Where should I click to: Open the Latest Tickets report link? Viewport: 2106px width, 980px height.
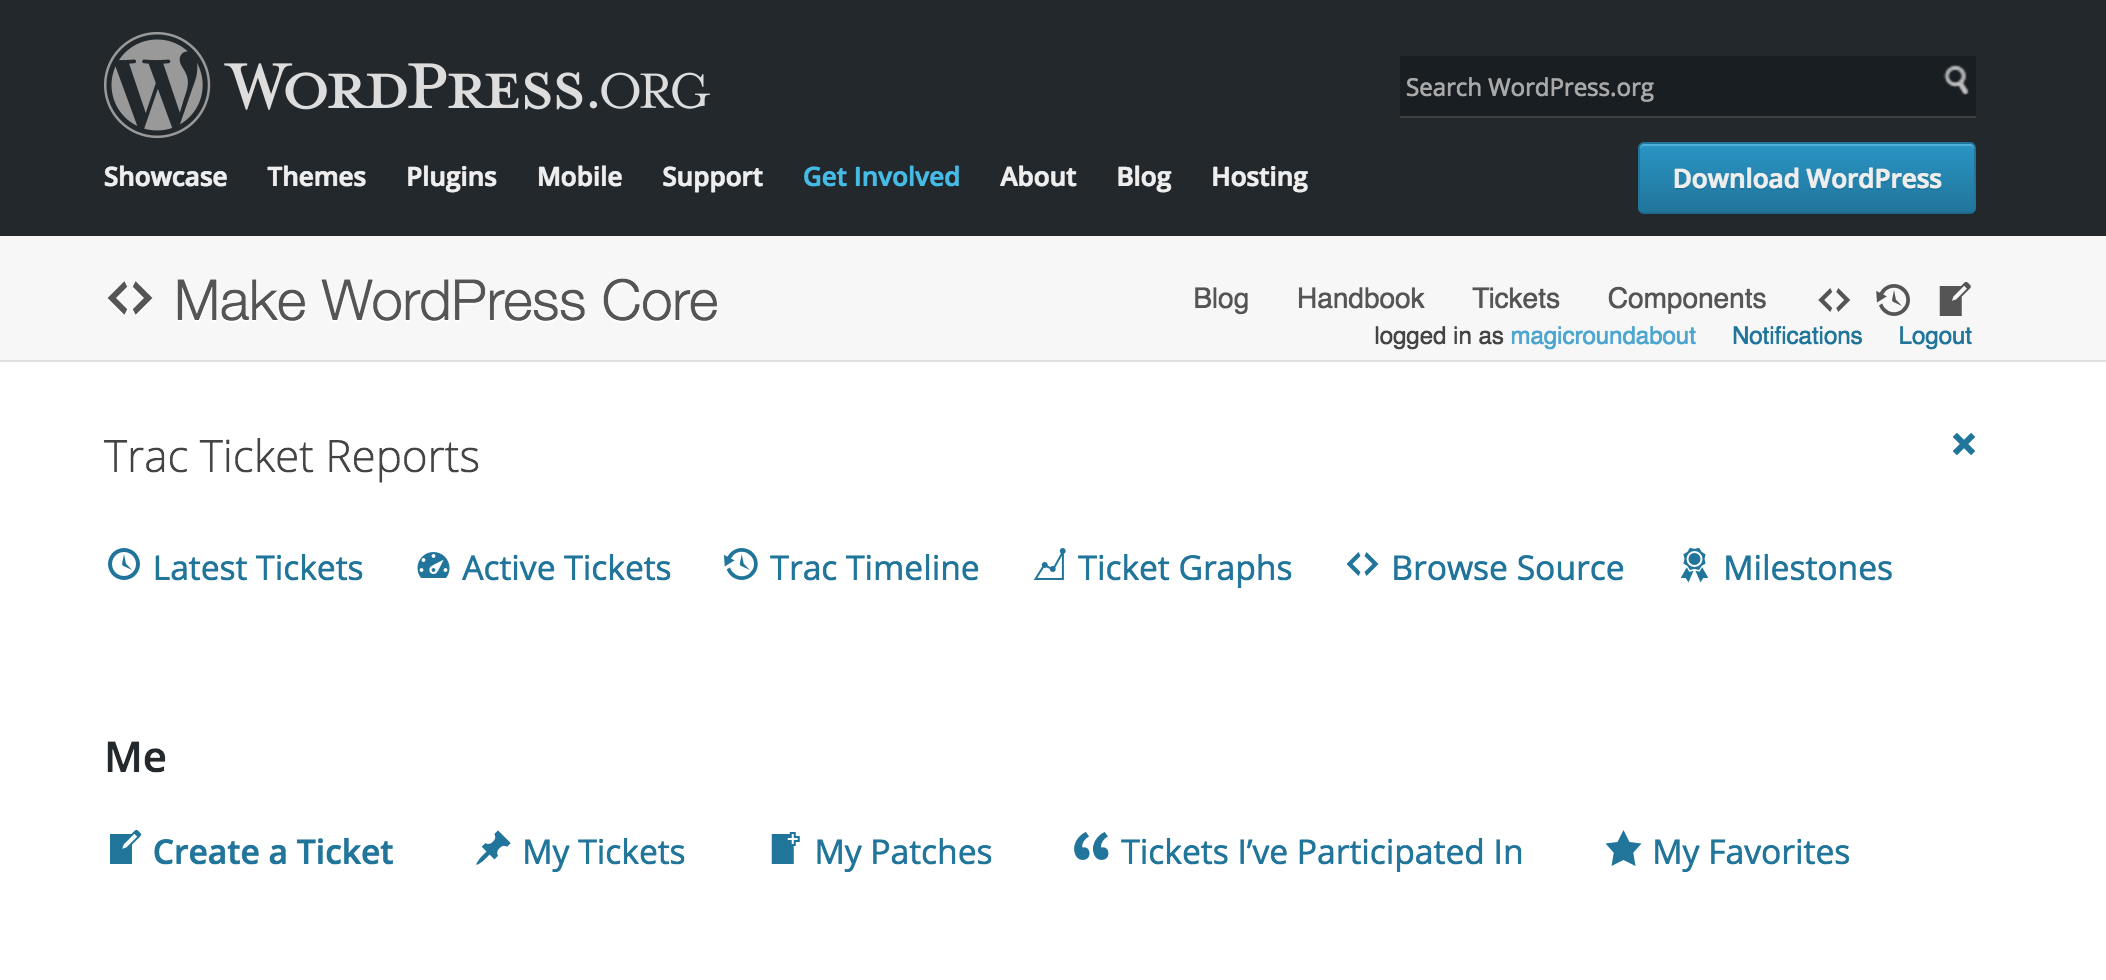coord(258,568)
